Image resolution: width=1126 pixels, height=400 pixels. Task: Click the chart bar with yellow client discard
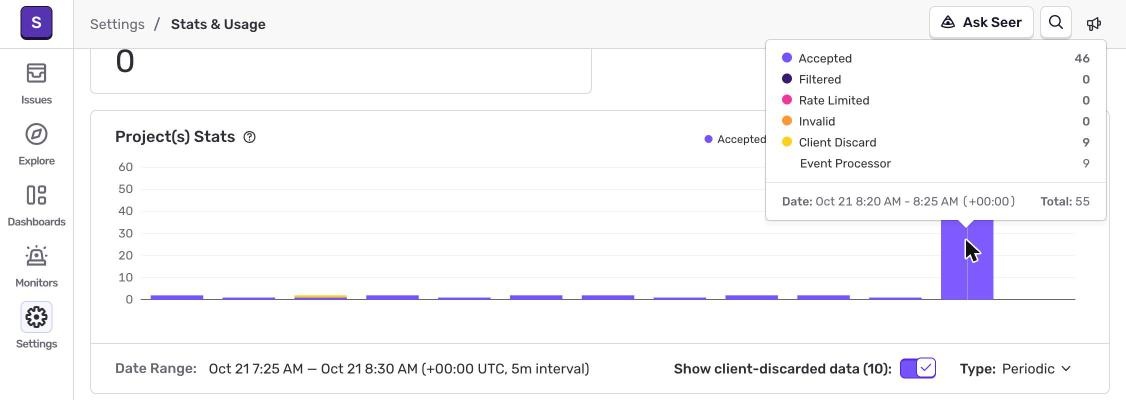tap(320, 297)
